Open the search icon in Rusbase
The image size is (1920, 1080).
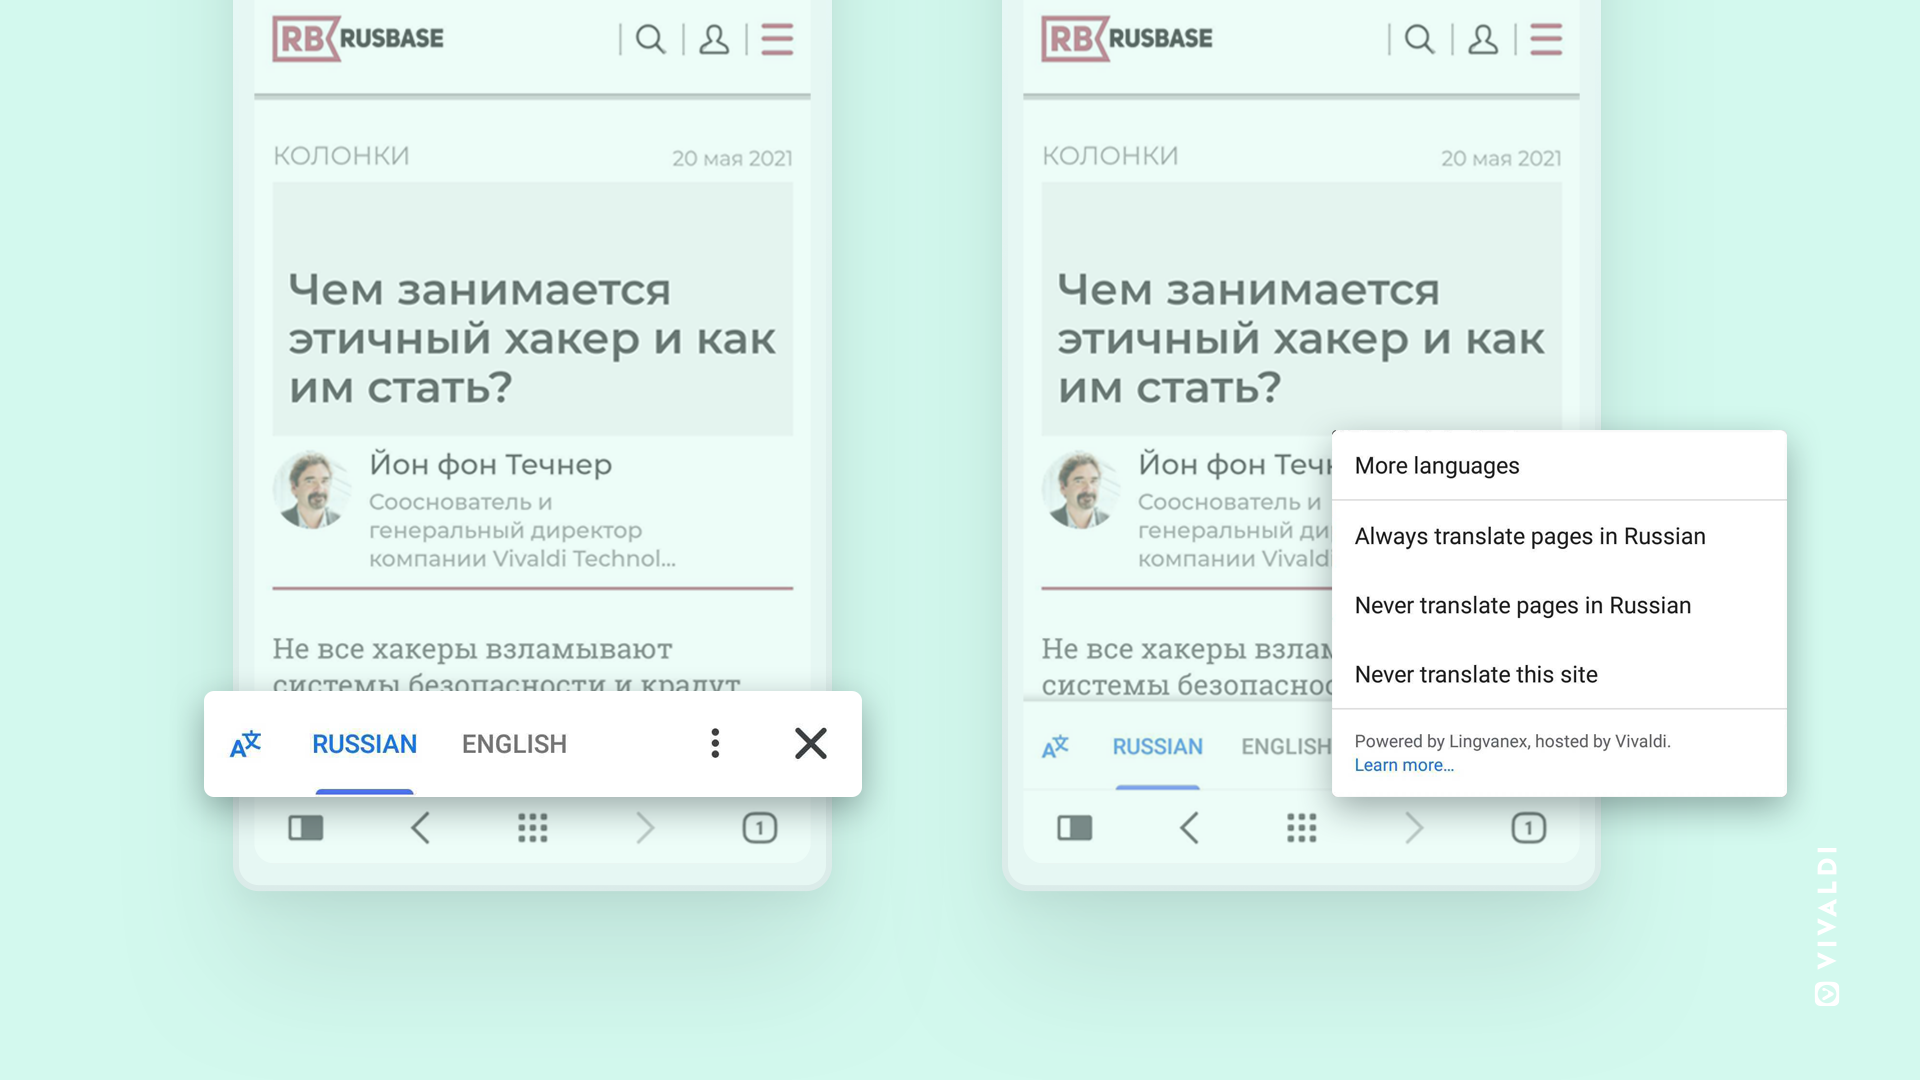coord(649,38)
